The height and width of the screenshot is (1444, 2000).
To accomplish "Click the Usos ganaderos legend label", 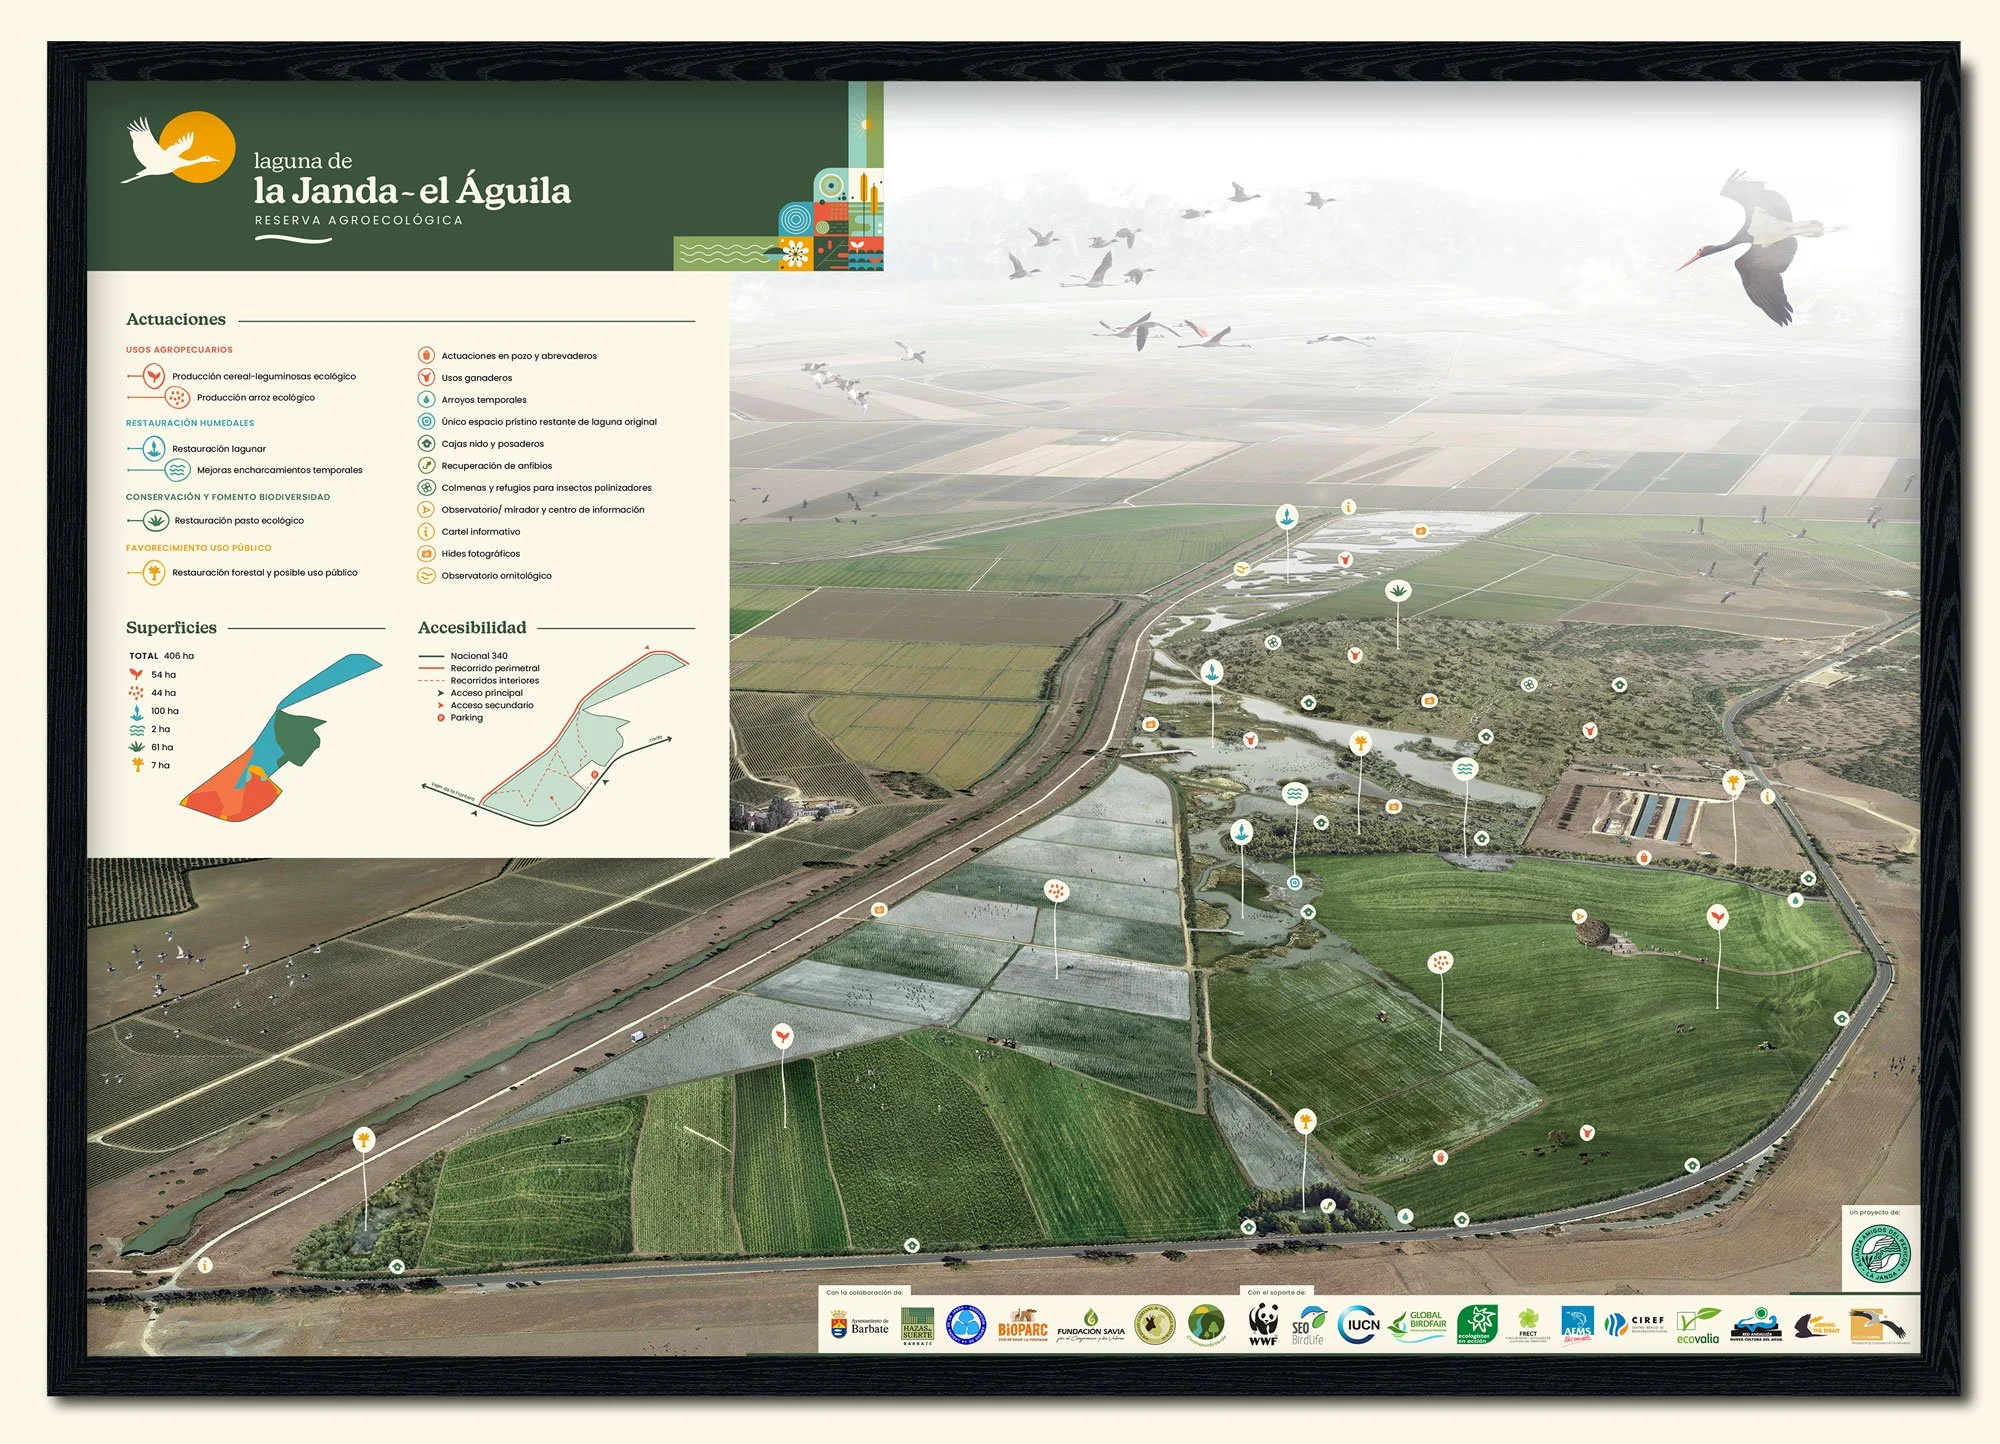I will [477, 378].
